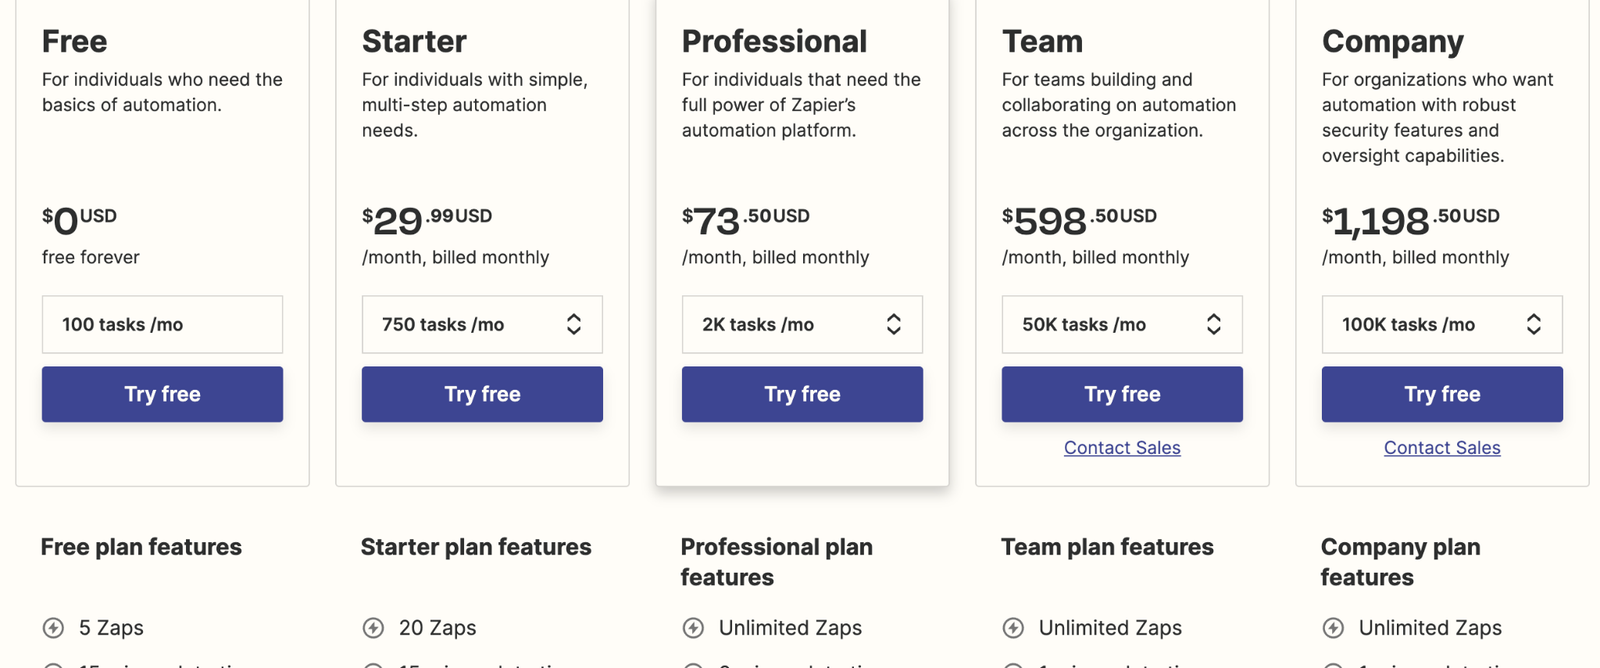
Task: Click the description about "robust security features"
Action: (1438, 118)
